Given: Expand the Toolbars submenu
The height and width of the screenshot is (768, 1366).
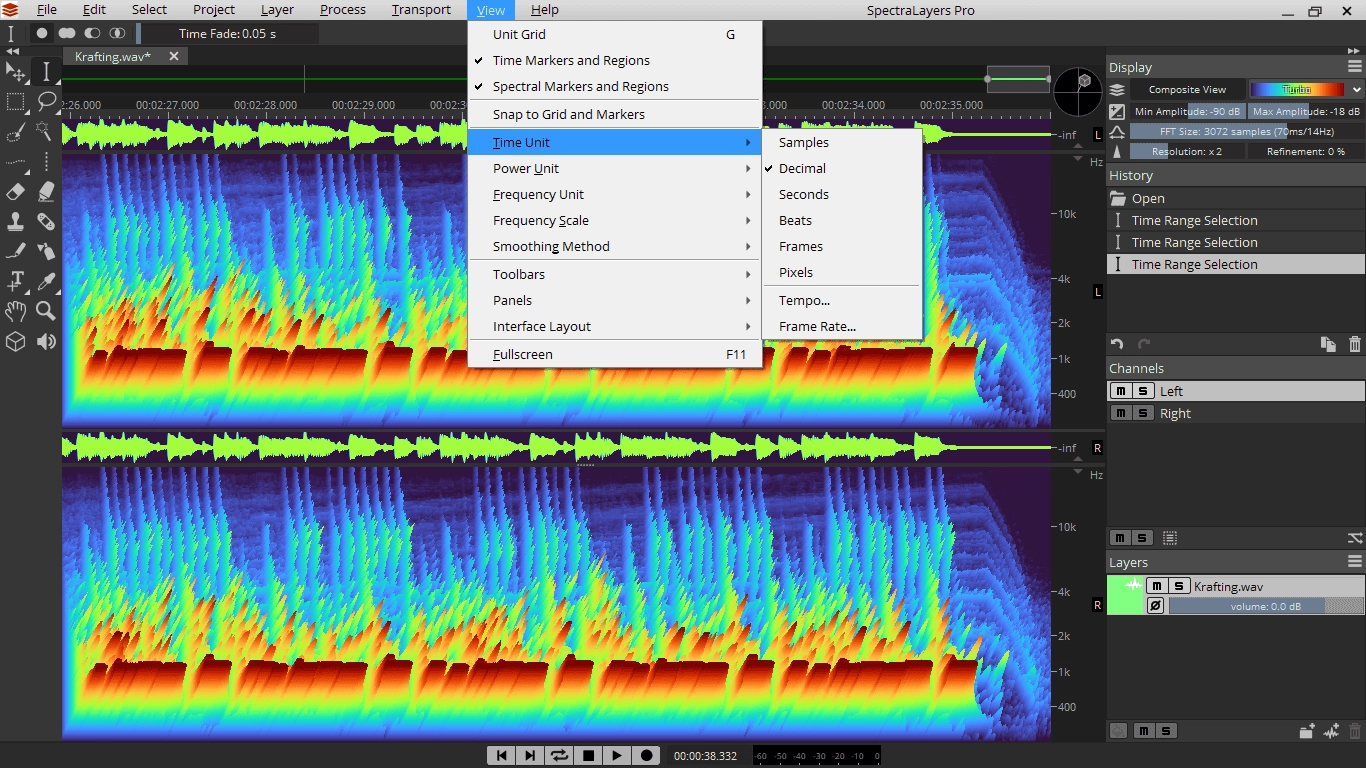Looking at the screenshot, I should 615,274.
